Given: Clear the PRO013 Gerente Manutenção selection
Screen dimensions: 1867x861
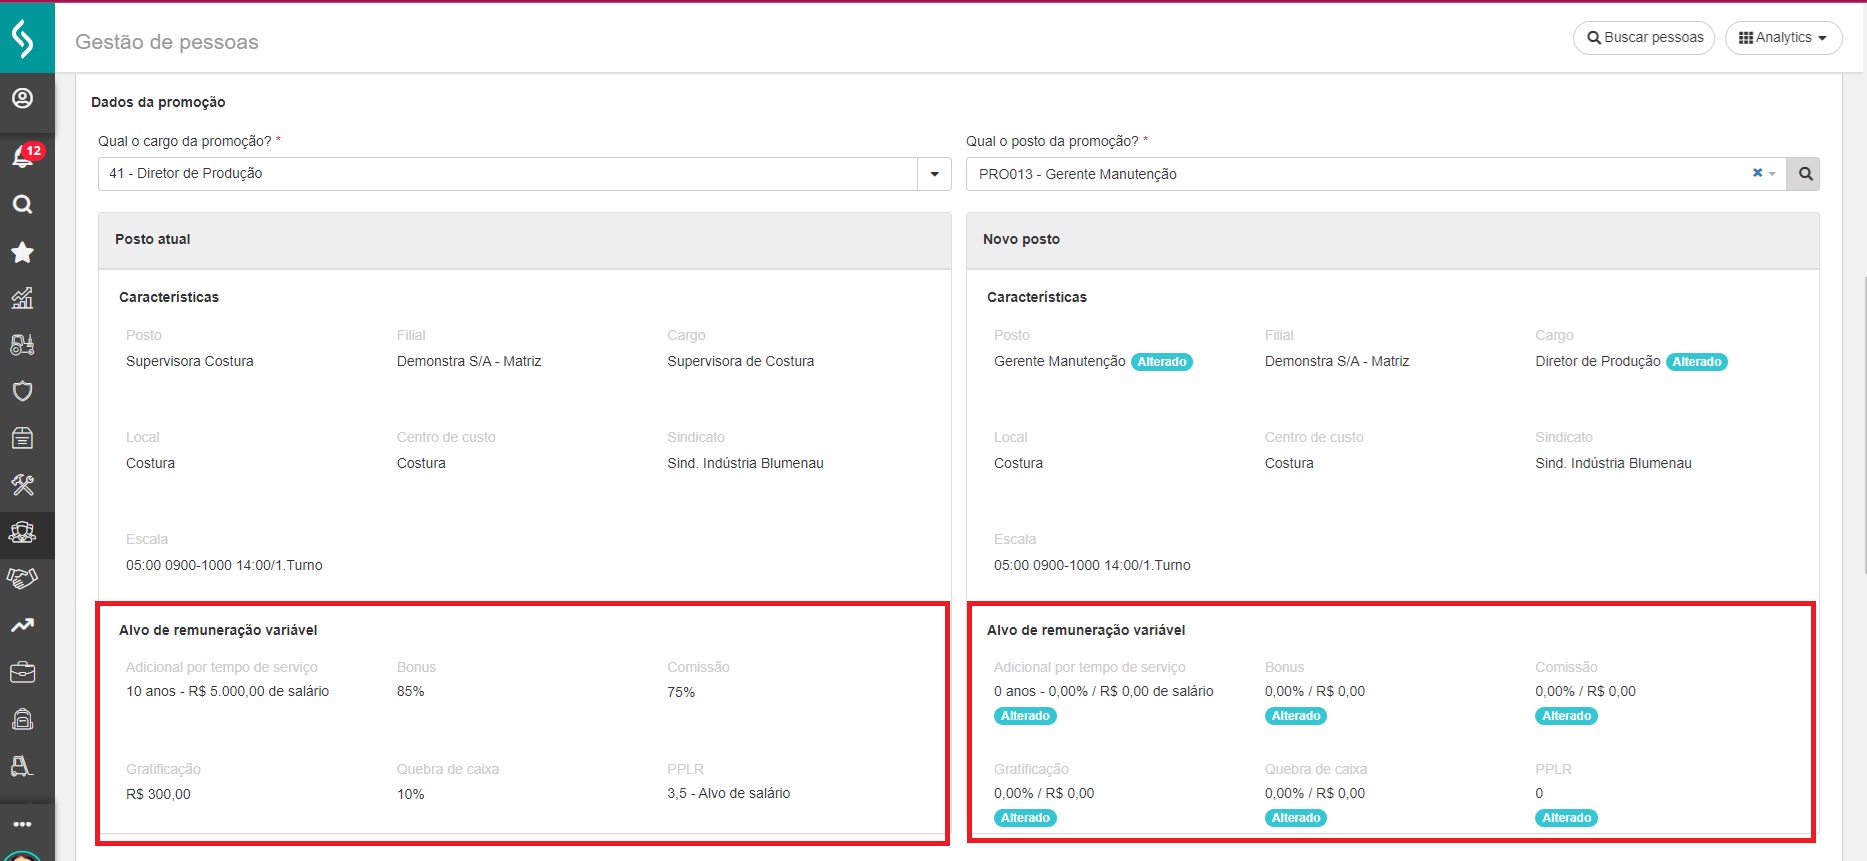Looking at the screenshot, I should click(1757, 173).
